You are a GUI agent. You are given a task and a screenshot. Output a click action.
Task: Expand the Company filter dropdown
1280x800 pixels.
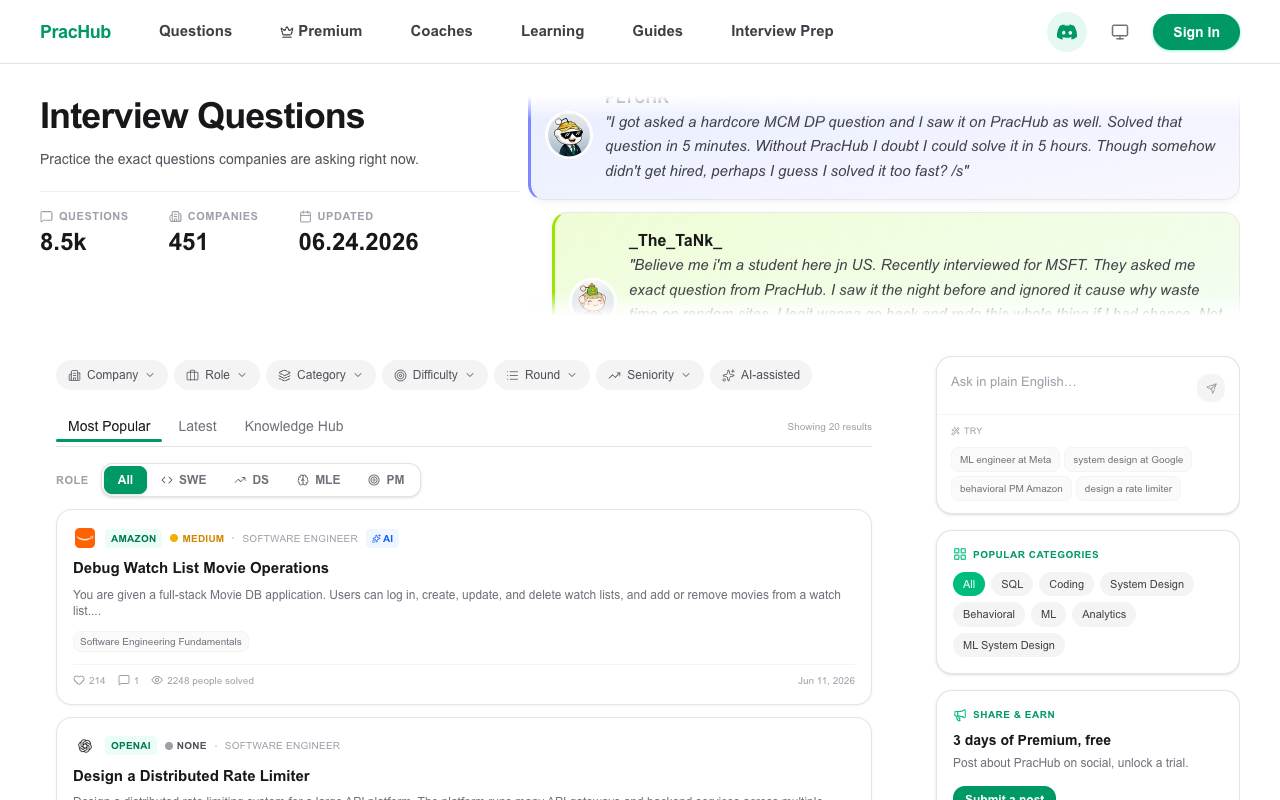[111, 375]
